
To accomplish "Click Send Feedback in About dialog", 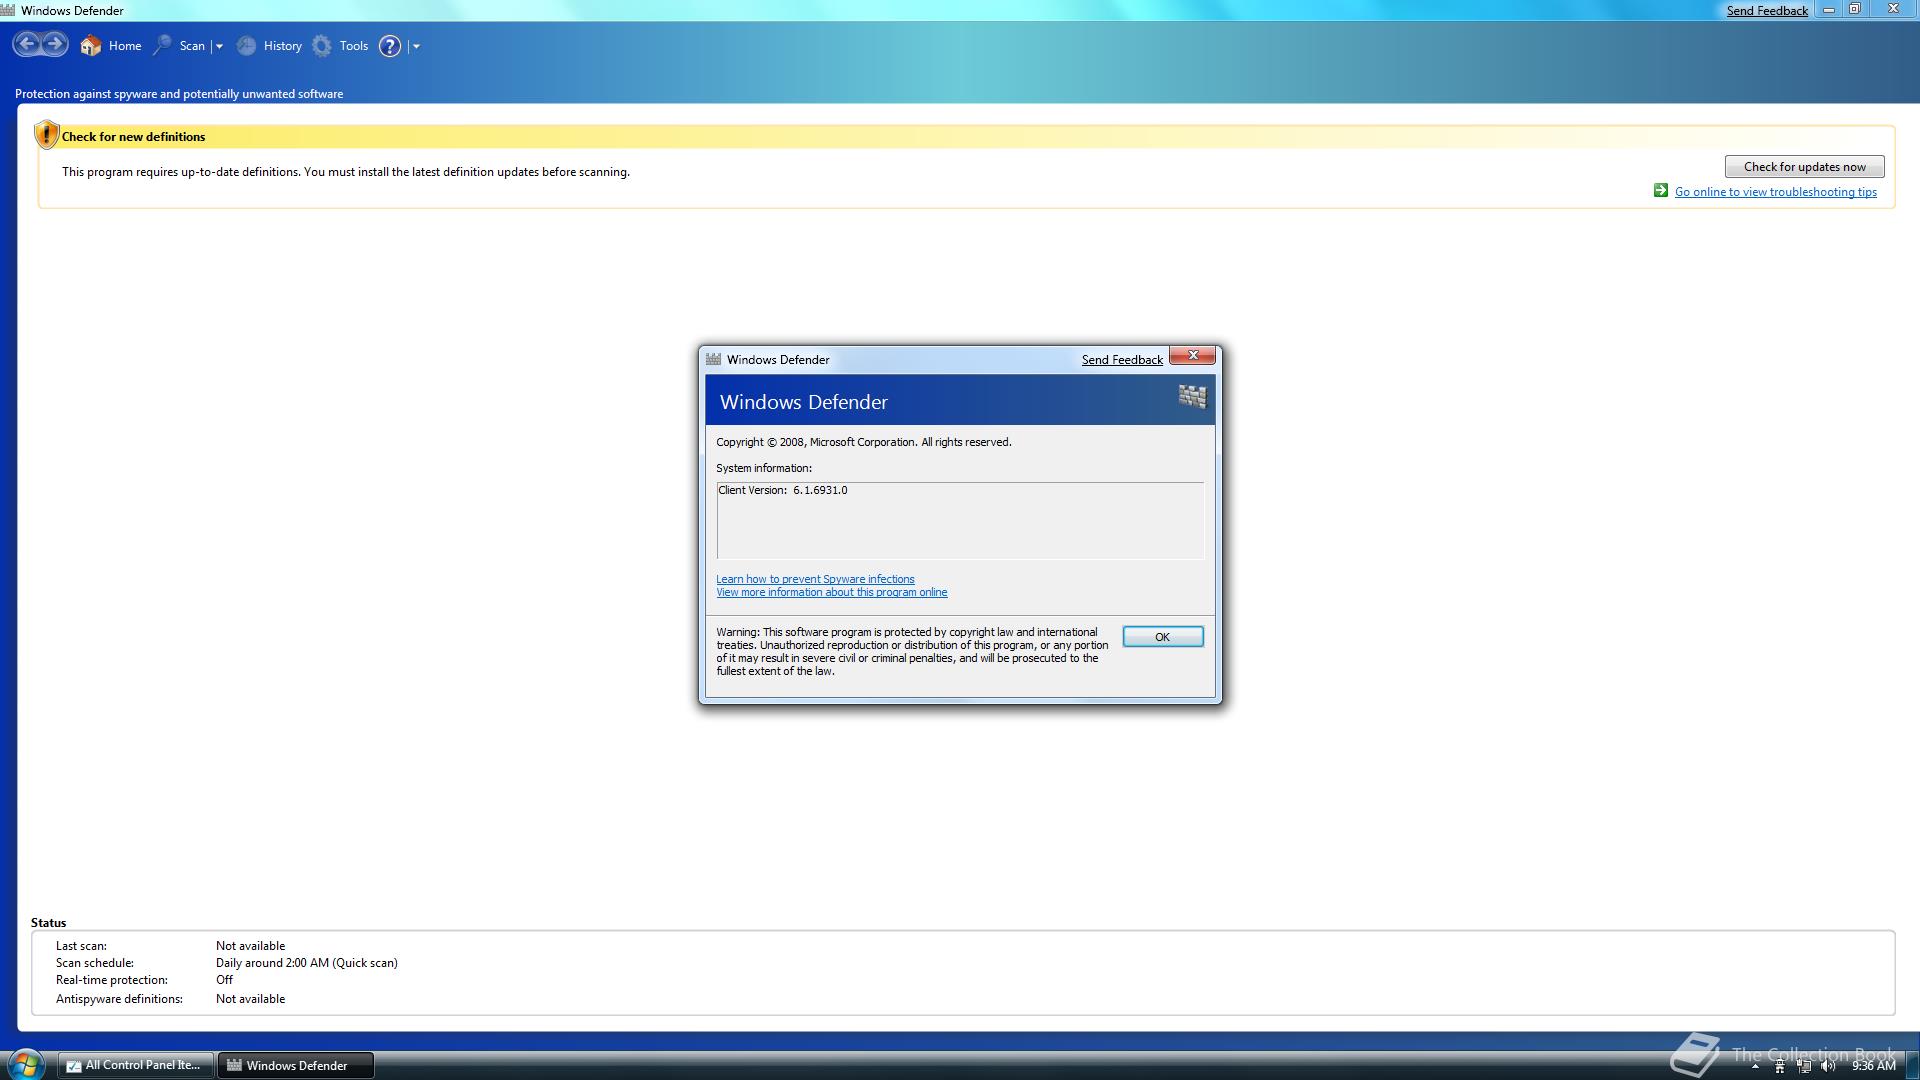I will (x=1122, y=360).
